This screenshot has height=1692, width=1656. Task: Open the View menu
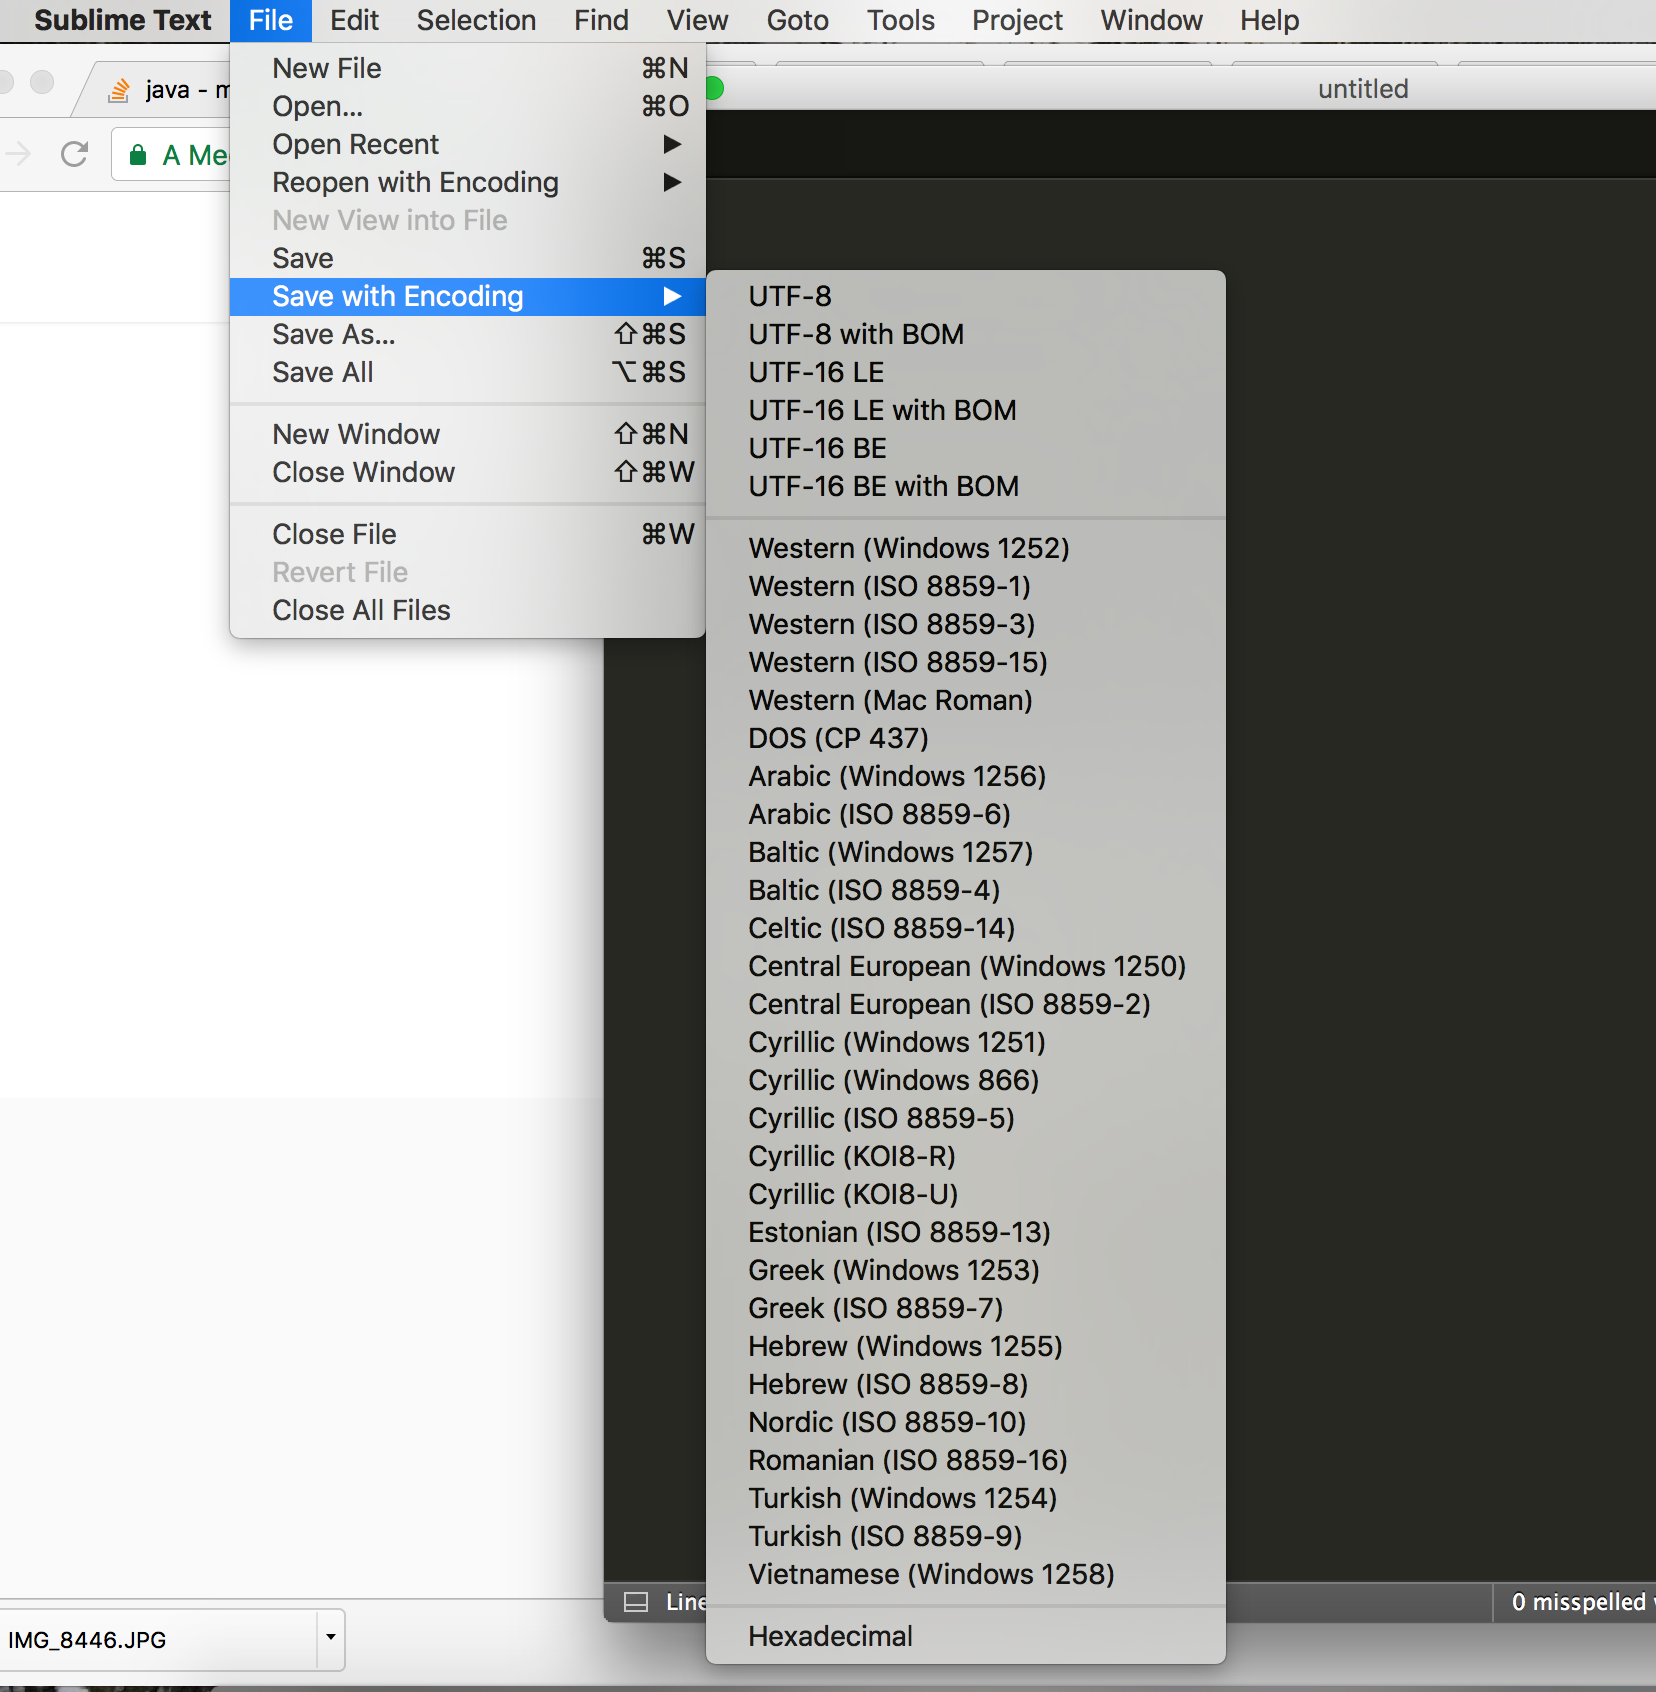point(697,20)
